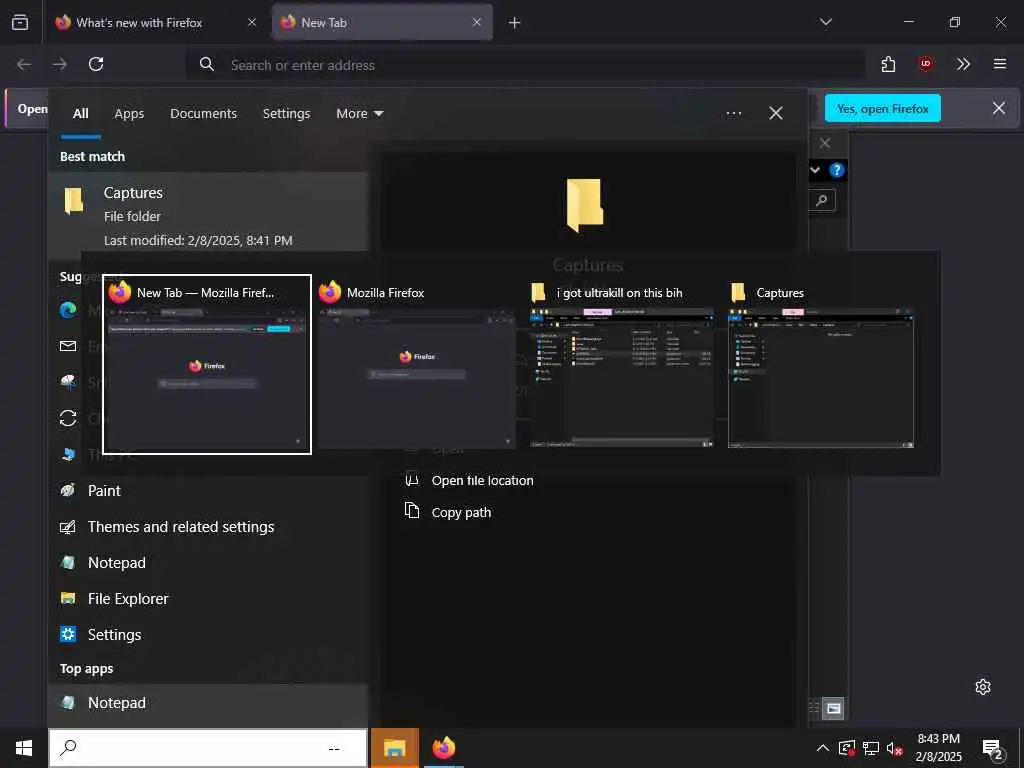Dismiss the Firefox notification bar

[x=999, y=108]
